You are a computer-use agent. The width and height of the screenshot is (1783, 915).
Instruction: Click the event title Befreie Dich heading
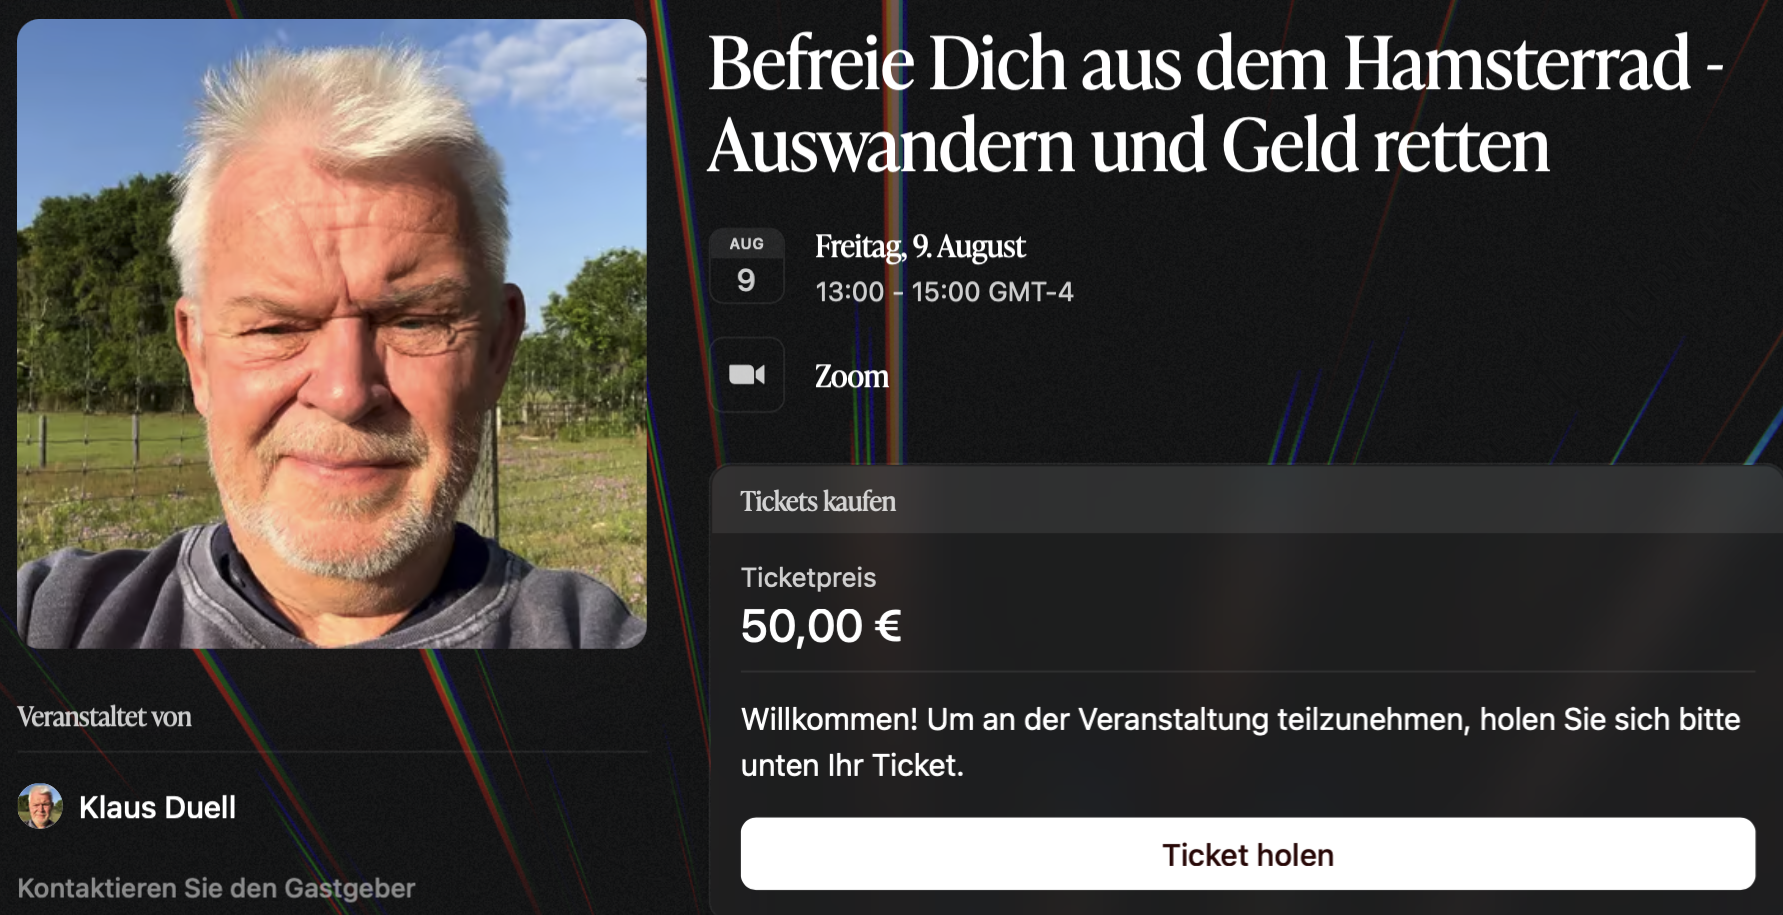(1215, 104)
